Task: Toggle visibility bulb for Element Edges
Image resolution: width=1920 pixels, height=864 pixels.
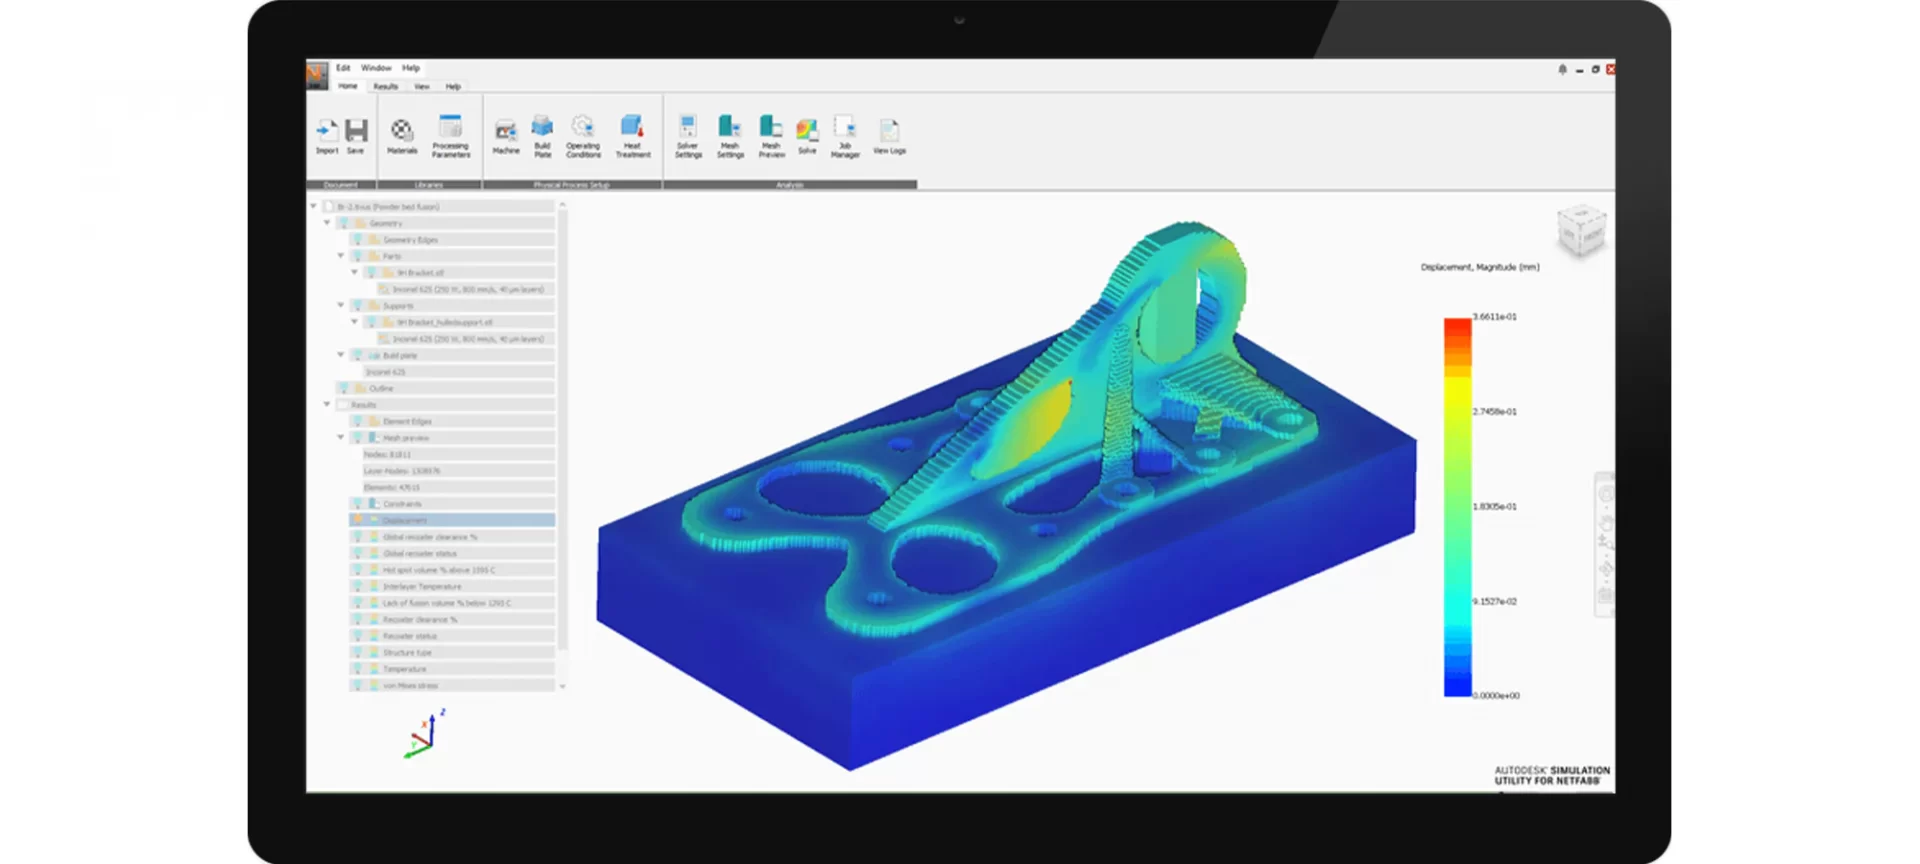Action: tap(358, 421)
